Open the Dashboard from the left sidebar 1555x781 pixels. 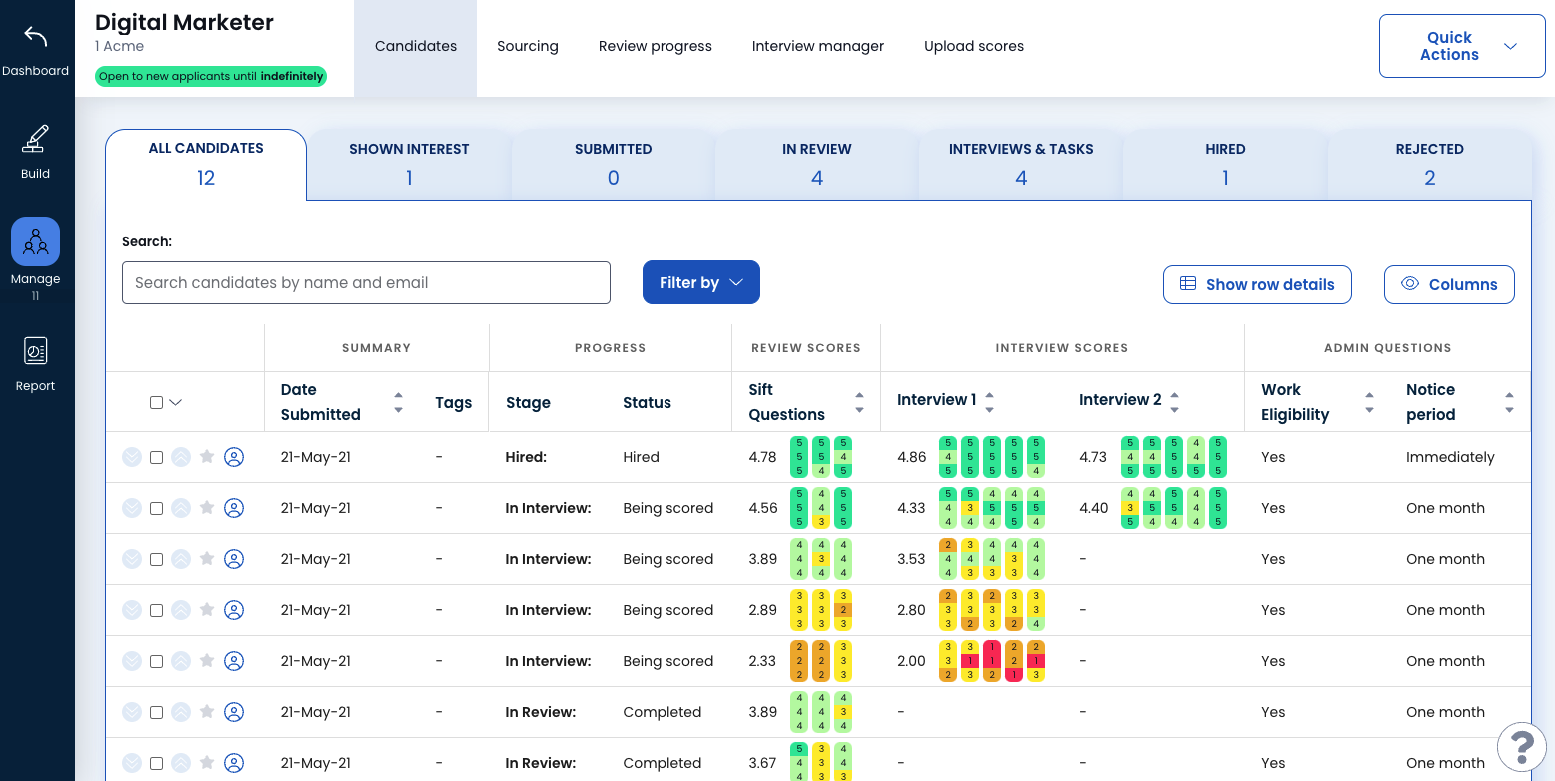(36, 45)
